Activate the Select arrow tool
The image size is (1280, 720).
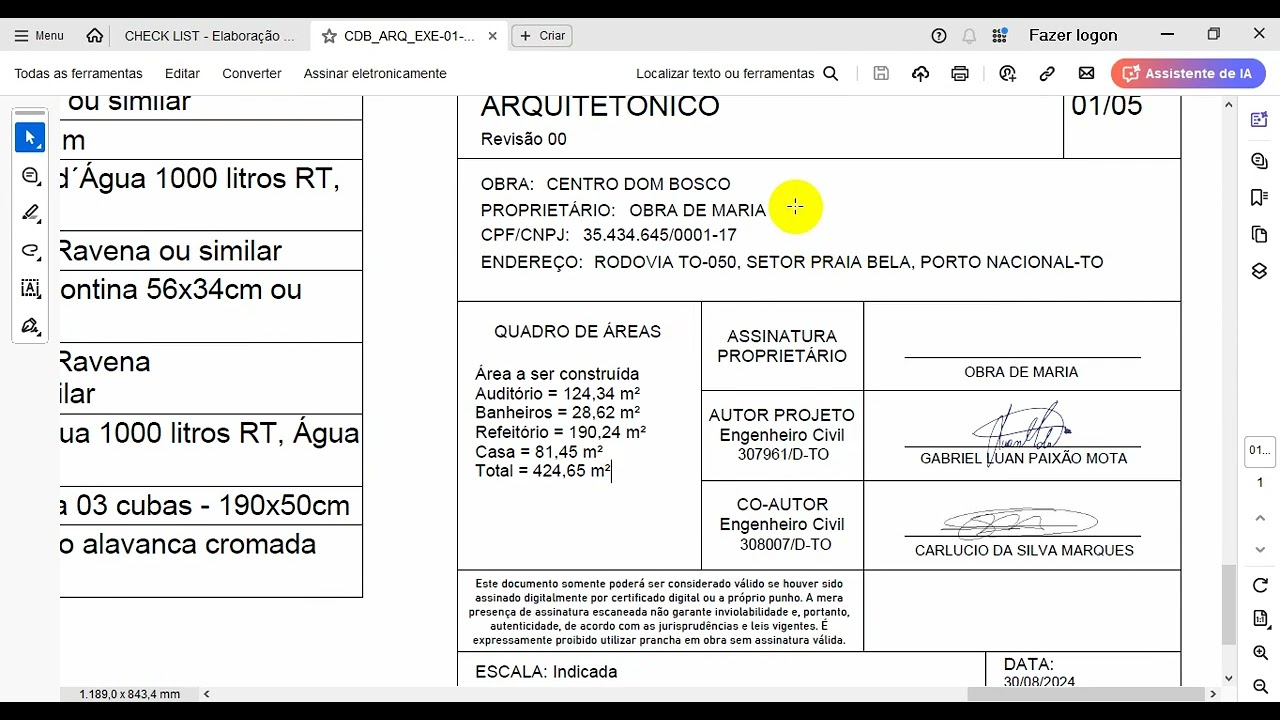[30, 138]
